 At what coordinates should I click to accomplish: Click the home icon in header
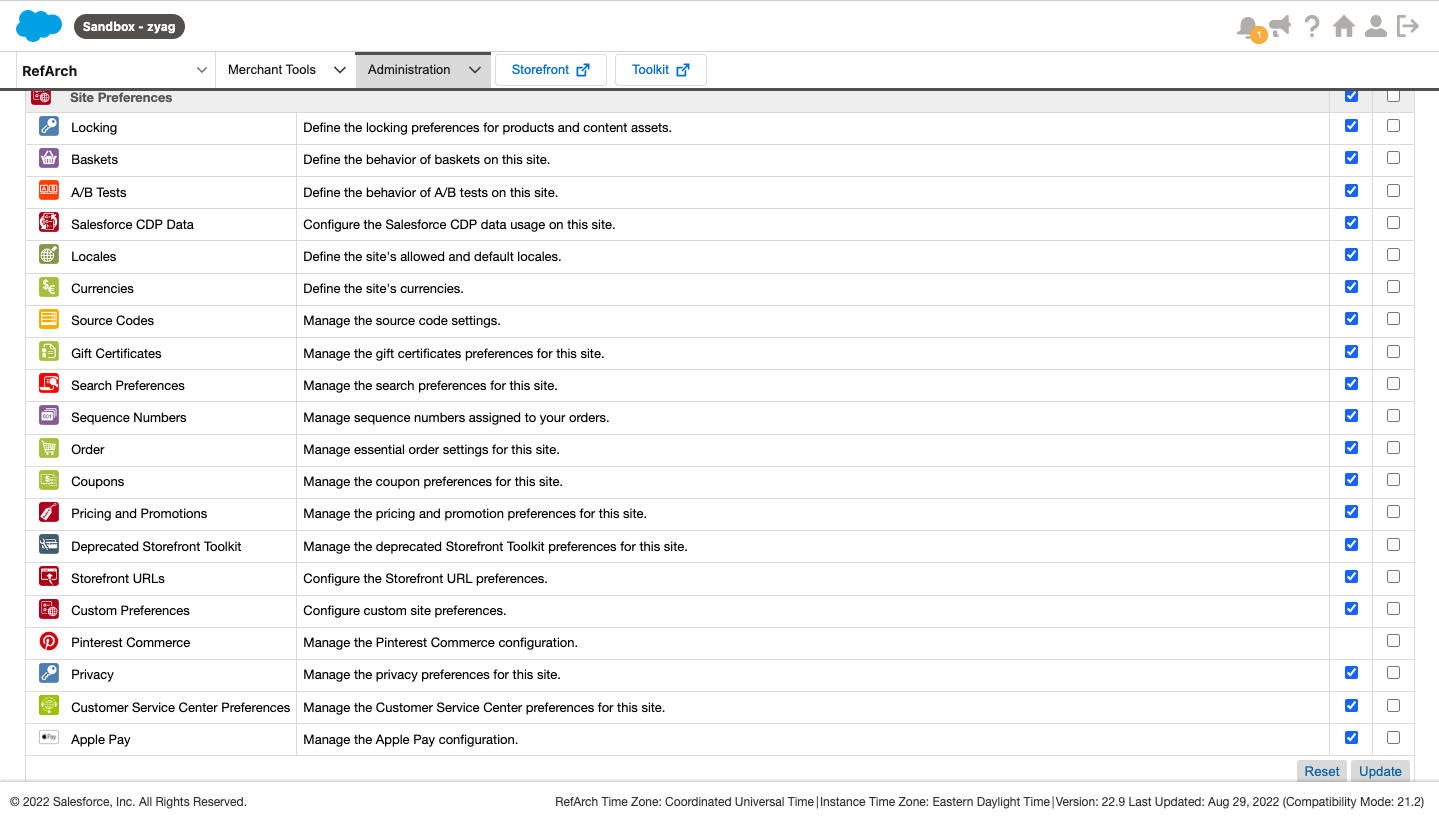[x=1344, y=27]
